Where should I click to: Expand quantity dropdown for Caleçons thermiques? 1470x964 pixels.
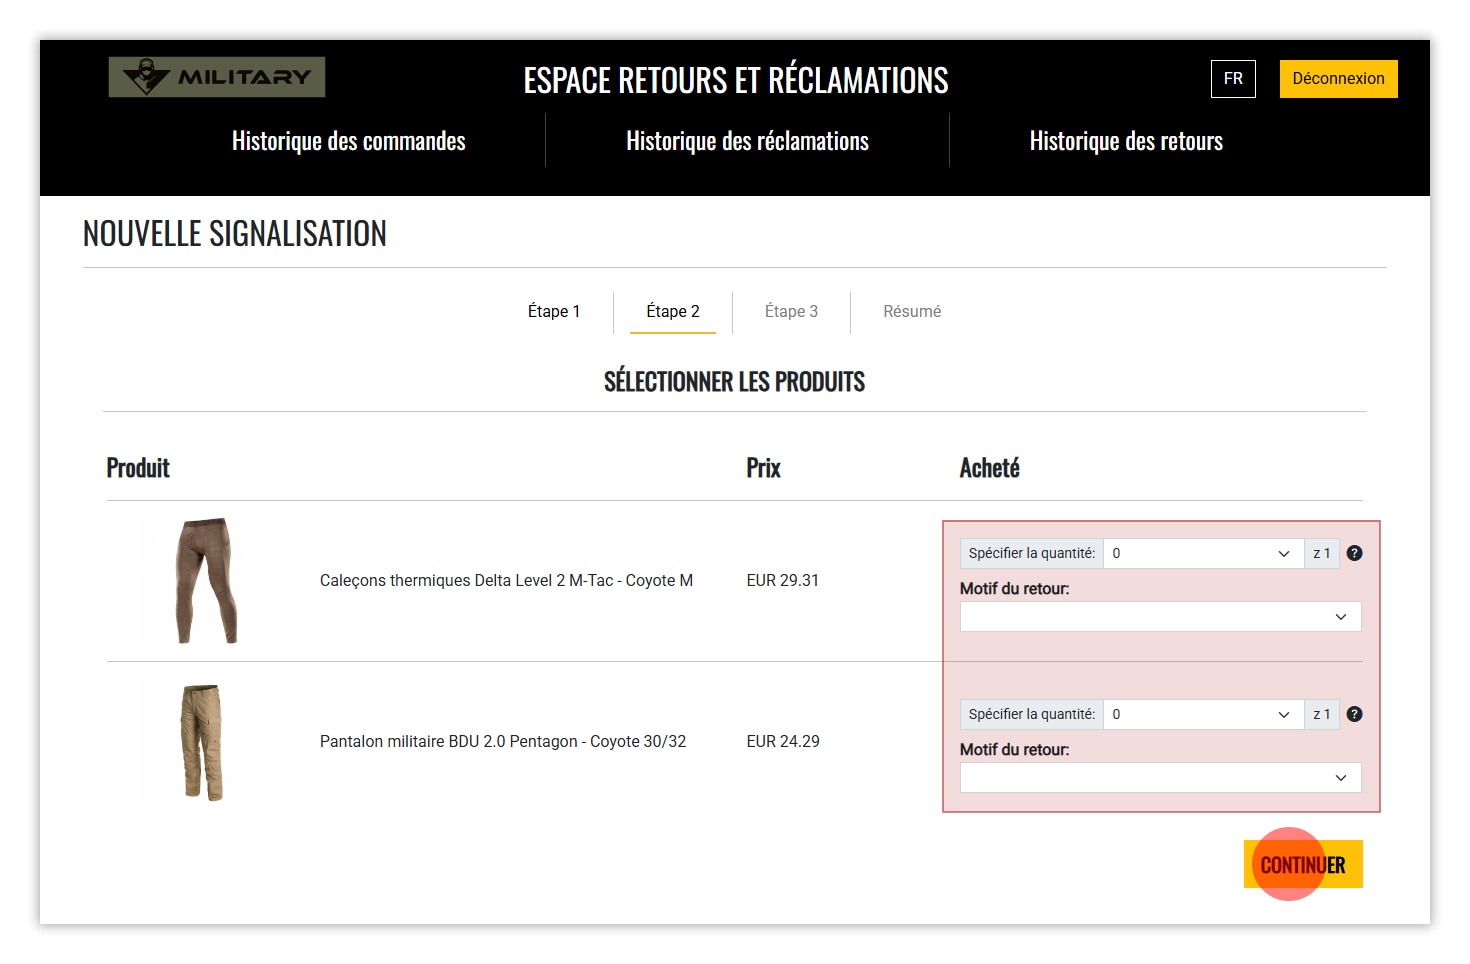click(x=1202, y=553)
